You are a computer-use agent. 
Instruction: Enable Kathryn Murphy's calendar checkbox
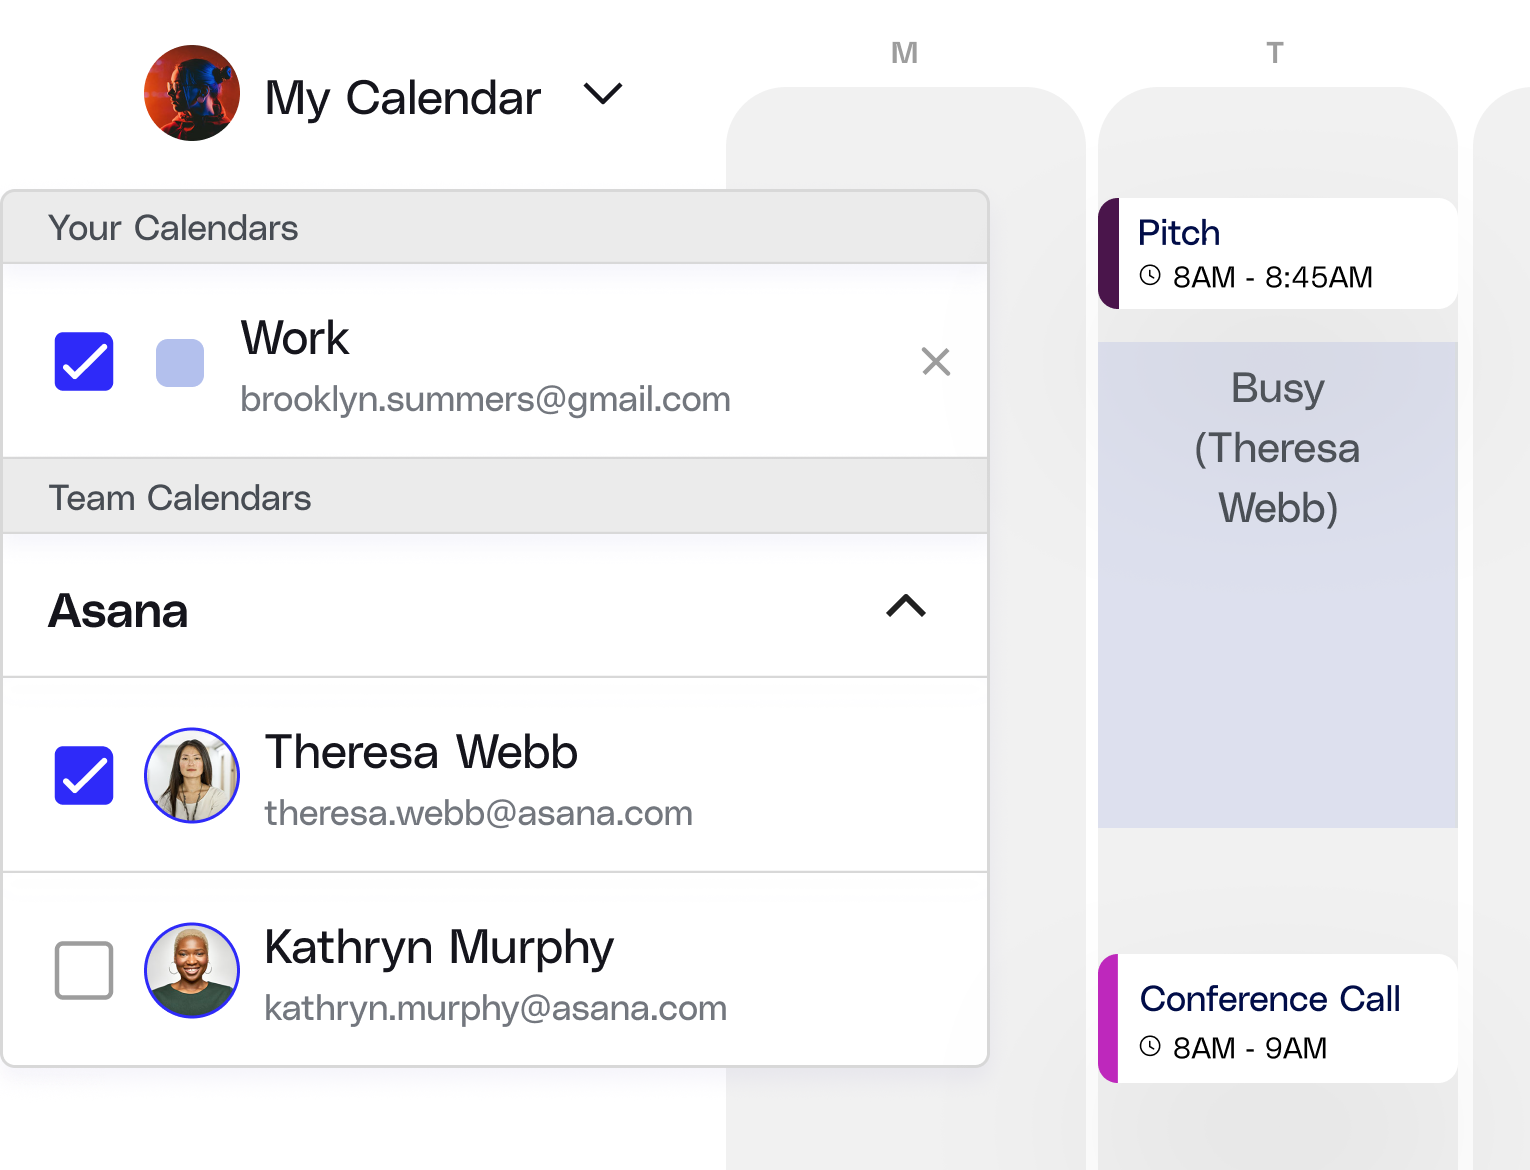pyautogui.click(x=83, y=970)
